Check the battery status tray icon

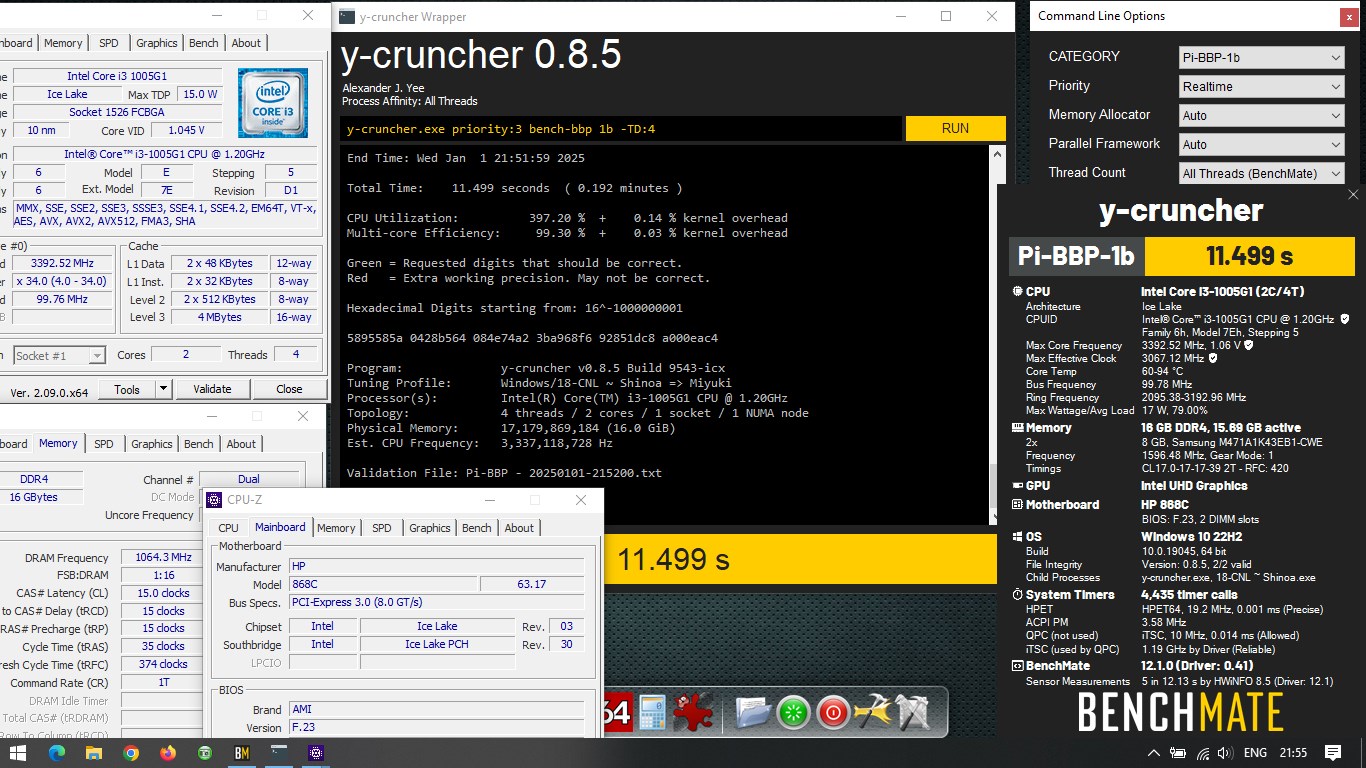(x=1178, y=753)
